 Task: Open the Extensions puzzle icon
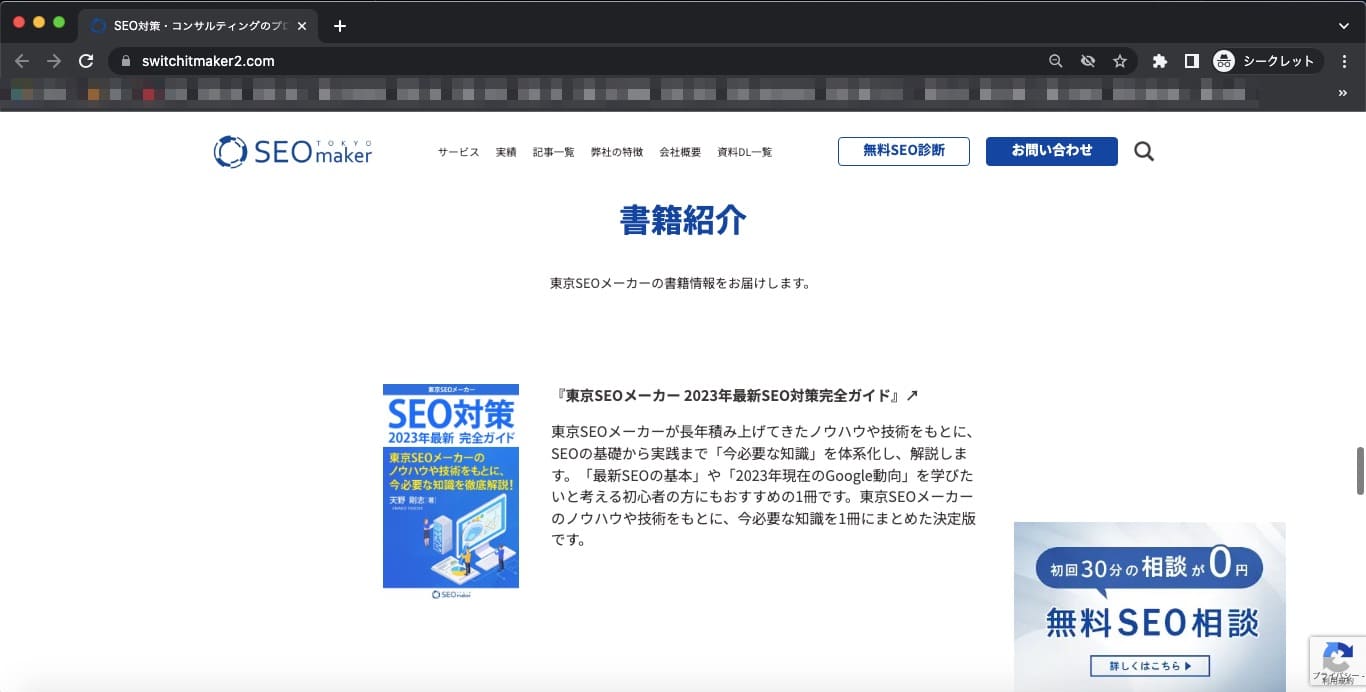pos(1160,61)
